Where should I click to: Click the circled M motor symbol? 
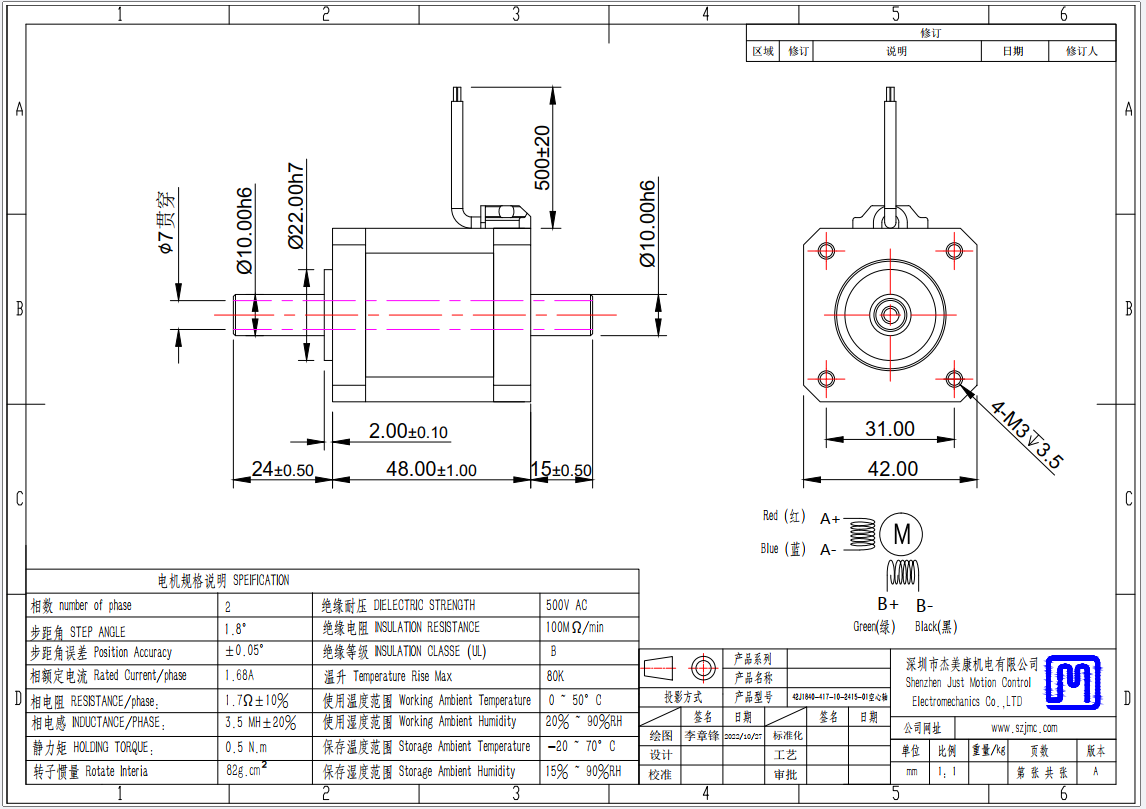pos(903,534)
